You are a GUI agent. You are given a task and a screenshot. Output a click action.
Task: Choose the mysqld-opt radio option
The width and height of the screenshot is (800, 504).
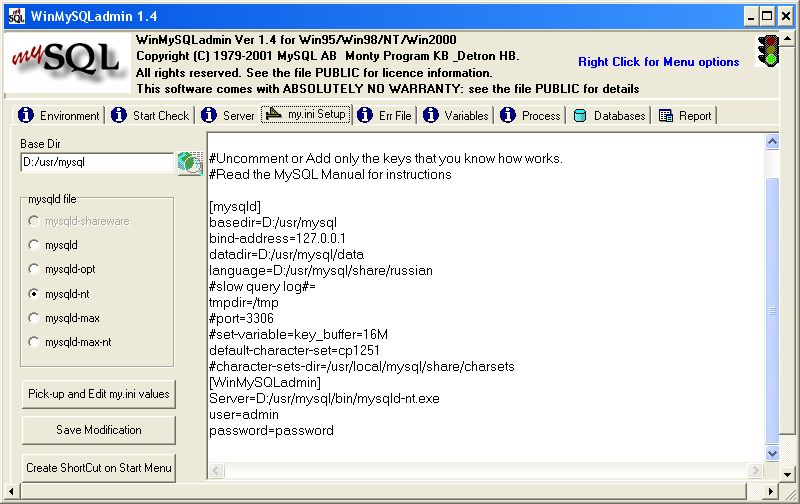(62, 269)
